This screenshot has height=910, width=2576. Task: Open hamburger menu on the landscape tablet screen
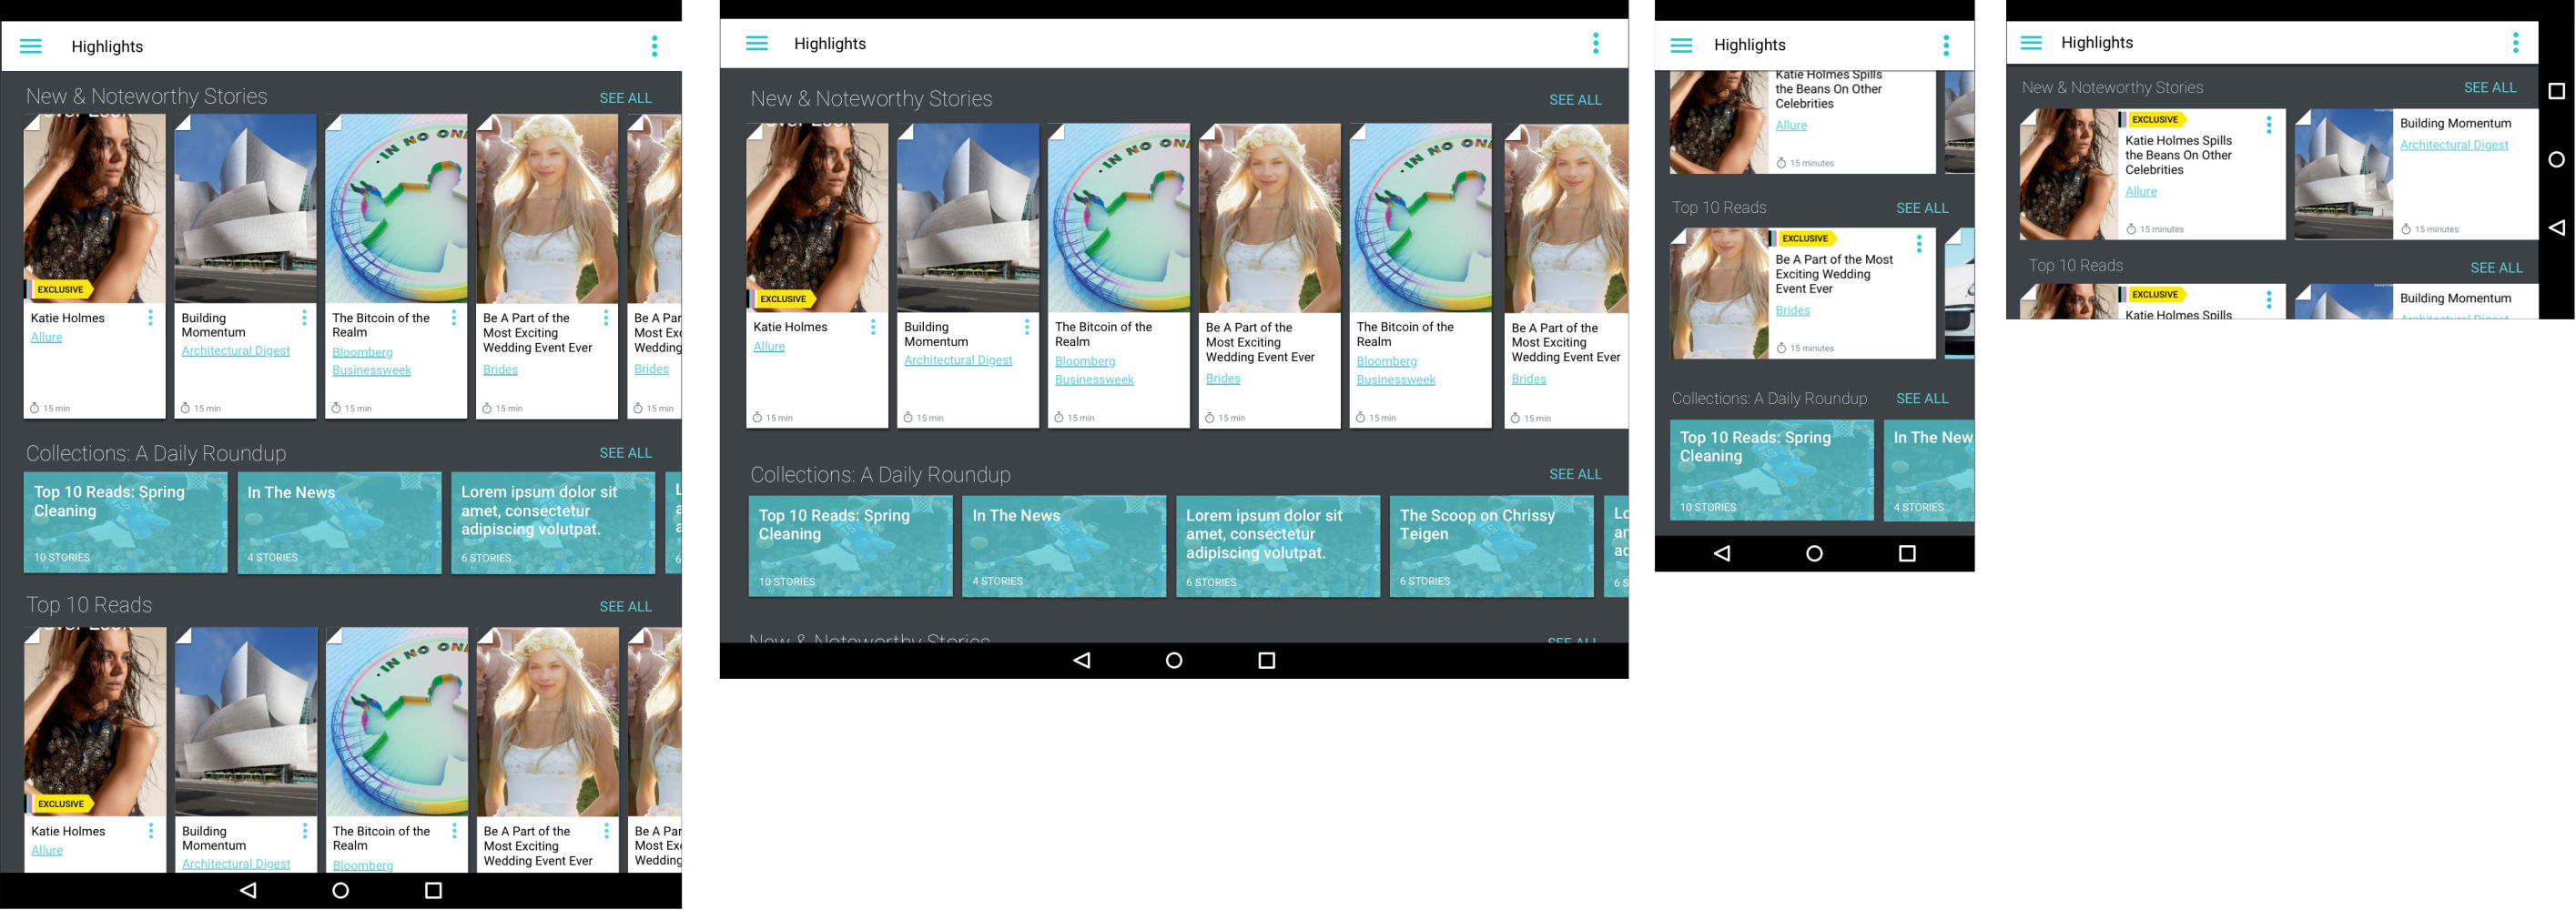point(757,43)
